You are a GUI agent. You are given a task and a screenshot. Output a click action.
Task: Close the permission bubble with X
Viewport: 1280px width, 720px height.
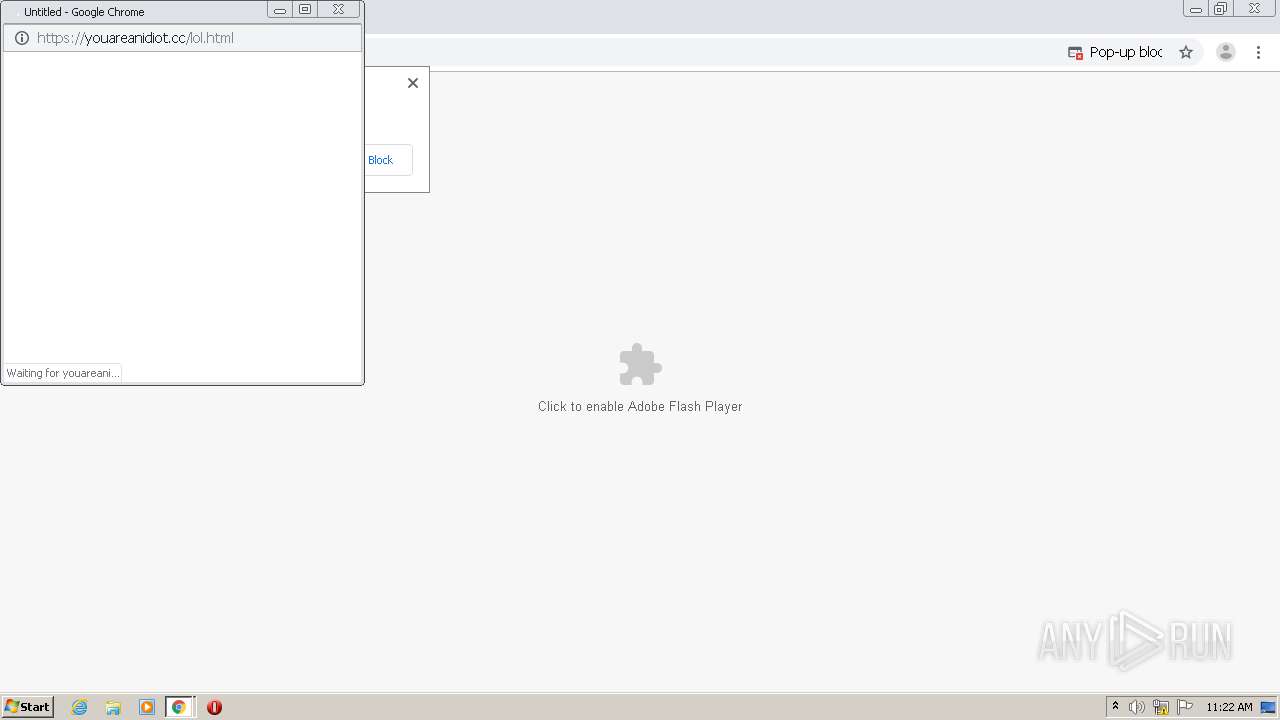click(x=413, y=83)
